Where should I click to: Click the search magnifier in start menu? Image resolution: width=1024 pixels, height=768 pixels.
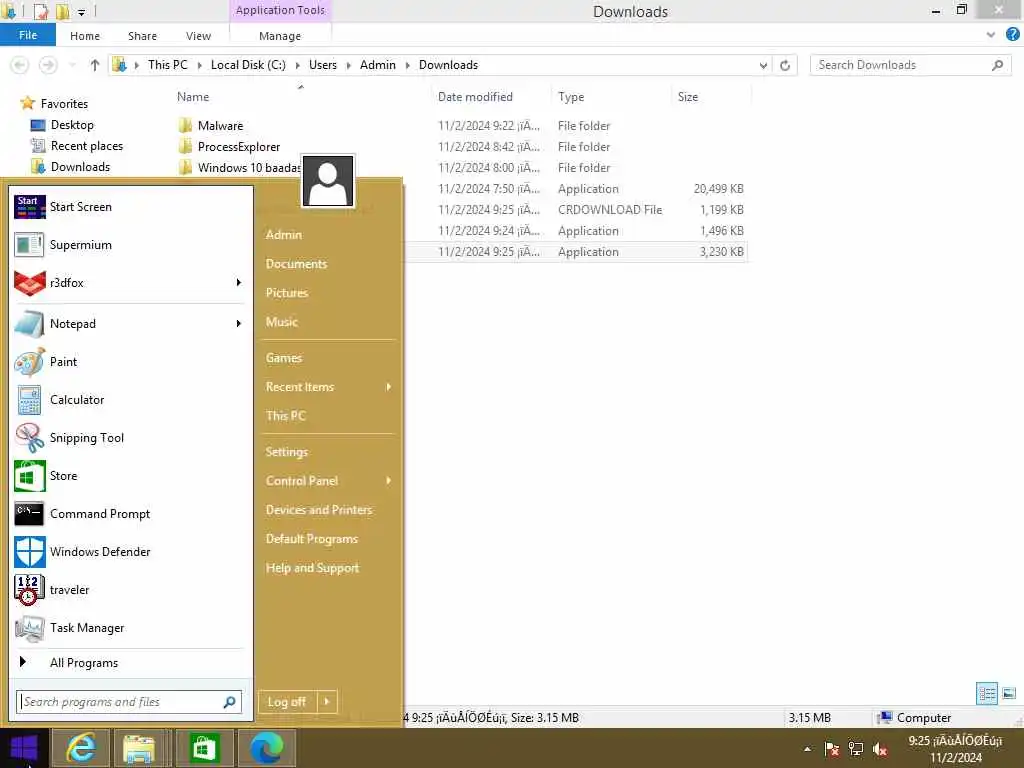point(229,702)
